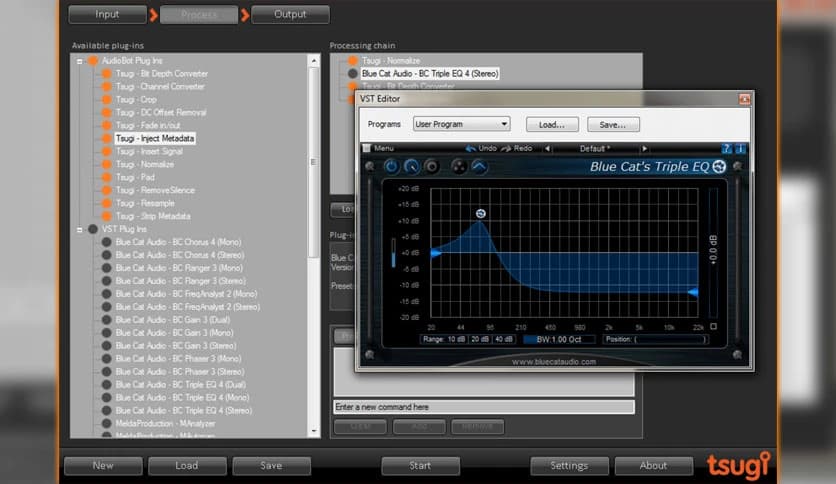Select Tsugi - Channel Converter
Viewport: 836px width, 484px height.
click(x=160, y=86)
